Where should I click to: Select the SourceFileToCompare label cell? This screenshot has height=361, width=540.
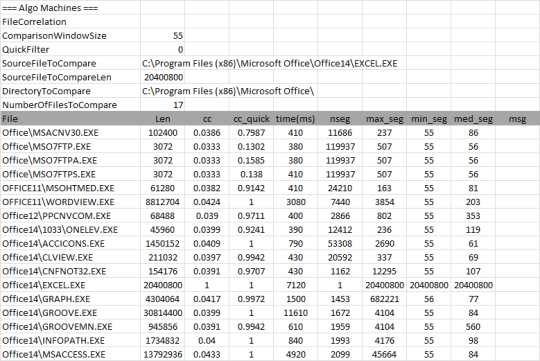[x=70, y=63]
